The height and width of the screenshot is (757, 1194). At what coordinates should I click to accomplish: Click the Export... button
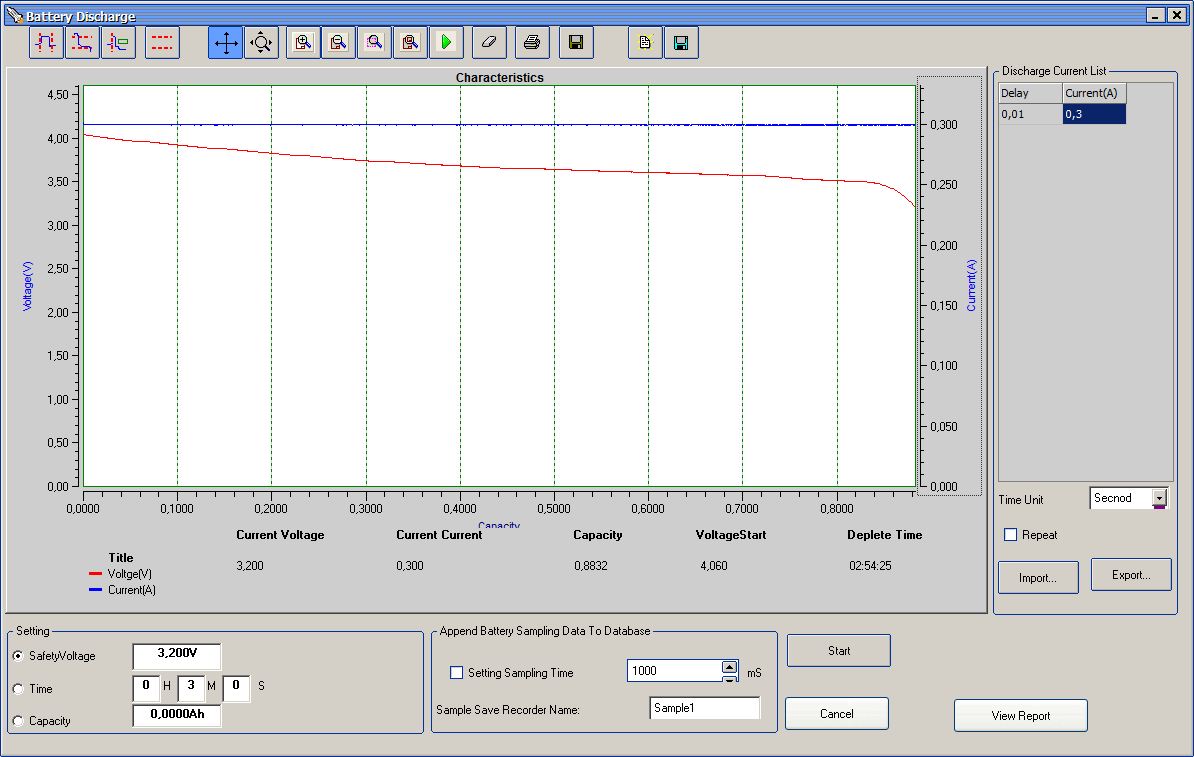tap(1131, 575)
